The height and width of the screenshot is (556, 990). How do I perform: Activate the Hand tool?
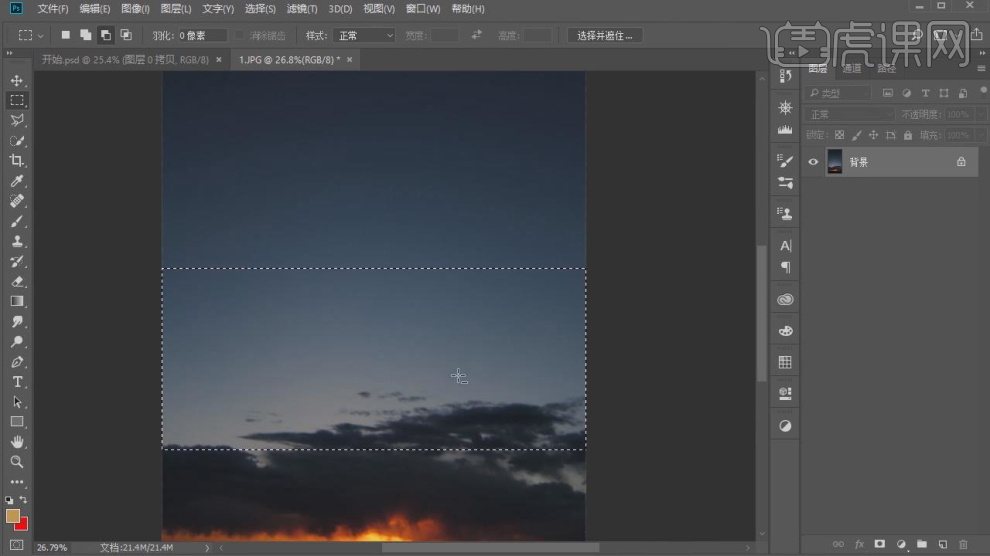(x=17, y=442)
